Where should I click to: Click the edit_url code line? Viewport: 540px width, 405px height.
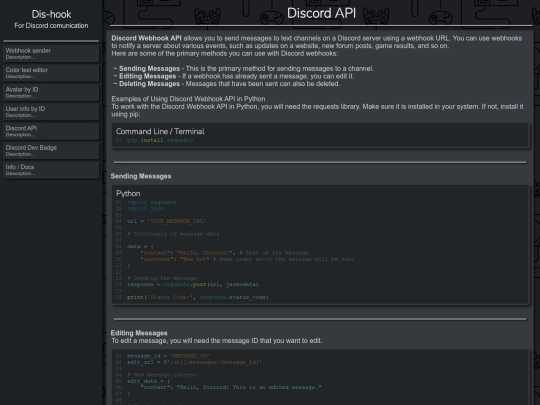click(x=195, y=362)
